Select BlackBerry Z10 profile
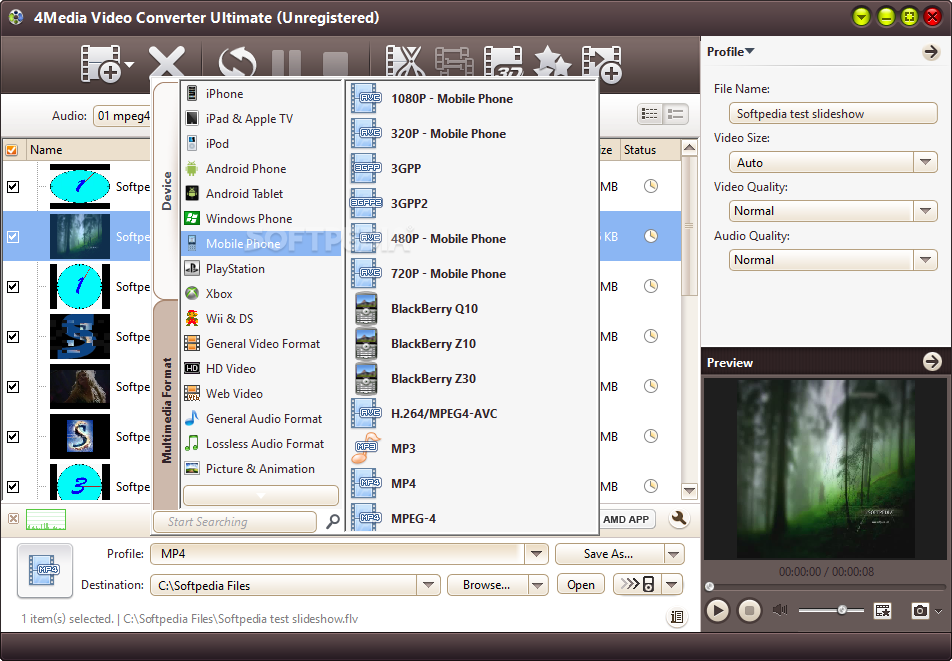Screen dimensions: 952x661 coord(471,344)
